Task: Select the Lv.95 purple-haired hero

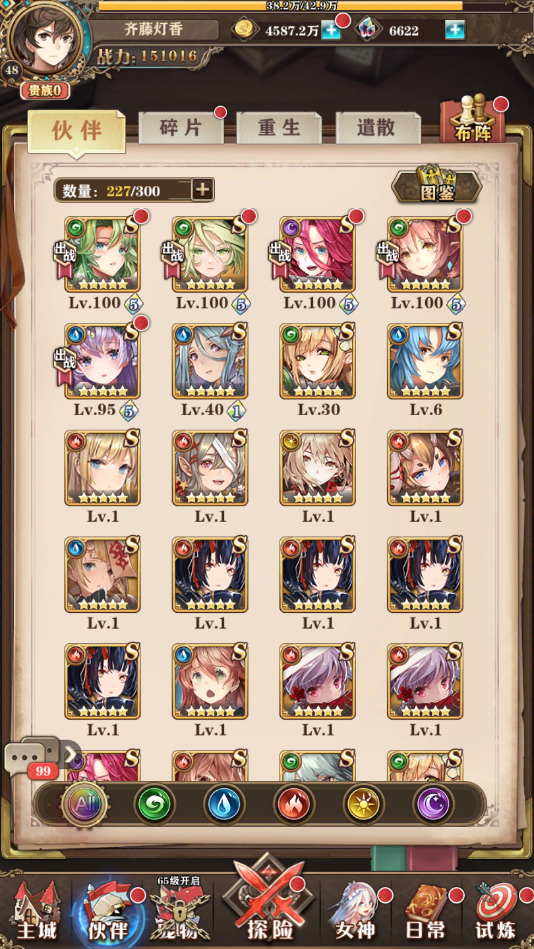Action: (x=102, y=360)
